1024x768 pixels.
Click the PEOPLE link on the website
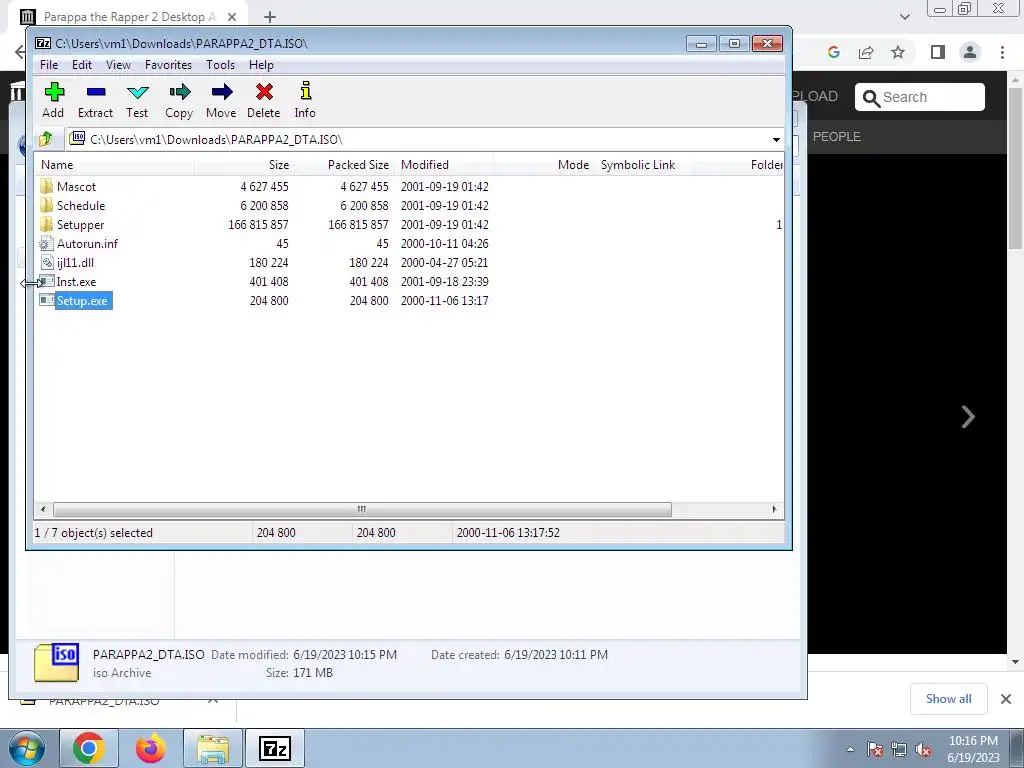(x=837, y=136)
